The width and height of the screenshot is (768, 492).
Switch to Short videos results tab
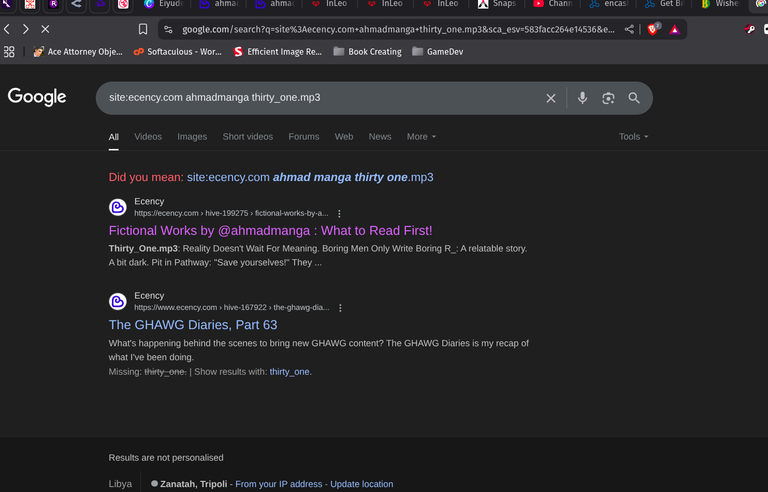248,137
